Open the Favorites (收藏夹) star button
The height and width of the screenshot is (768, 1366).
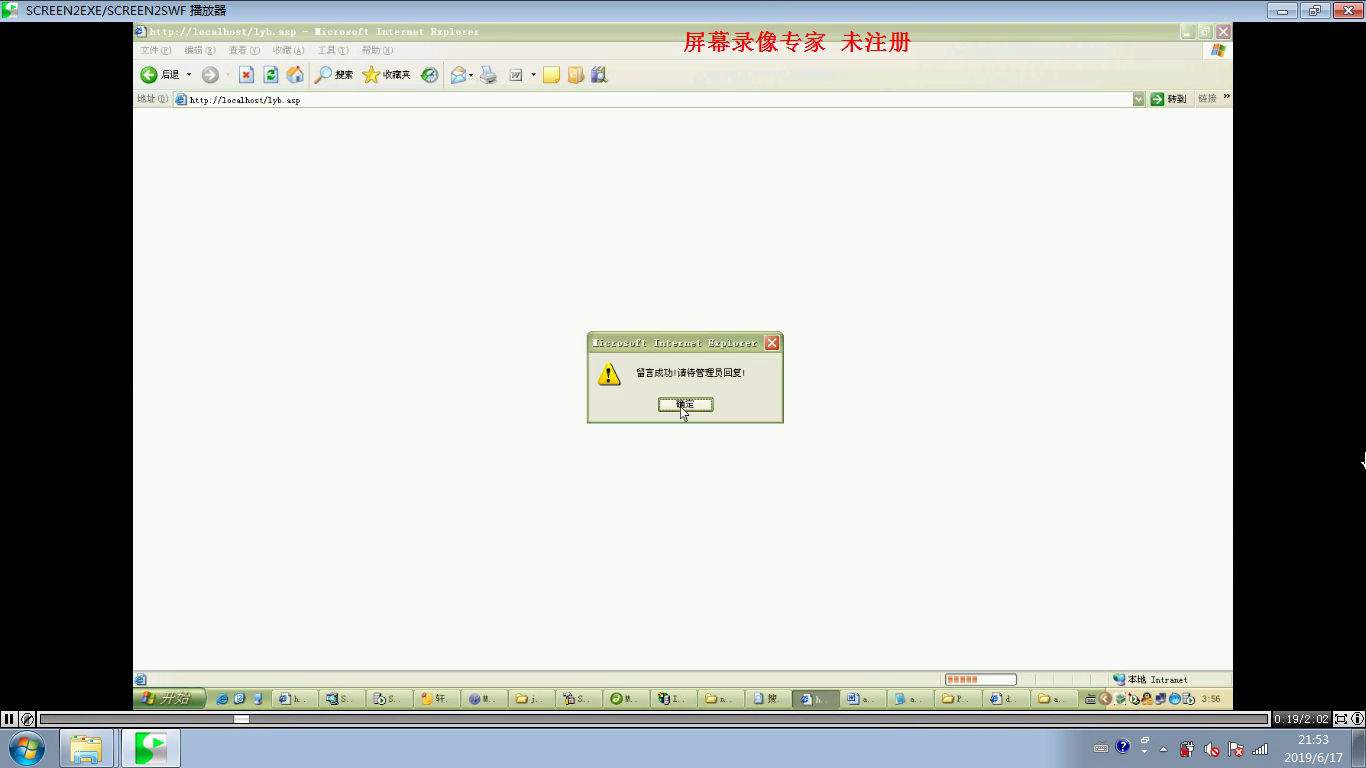387,75
